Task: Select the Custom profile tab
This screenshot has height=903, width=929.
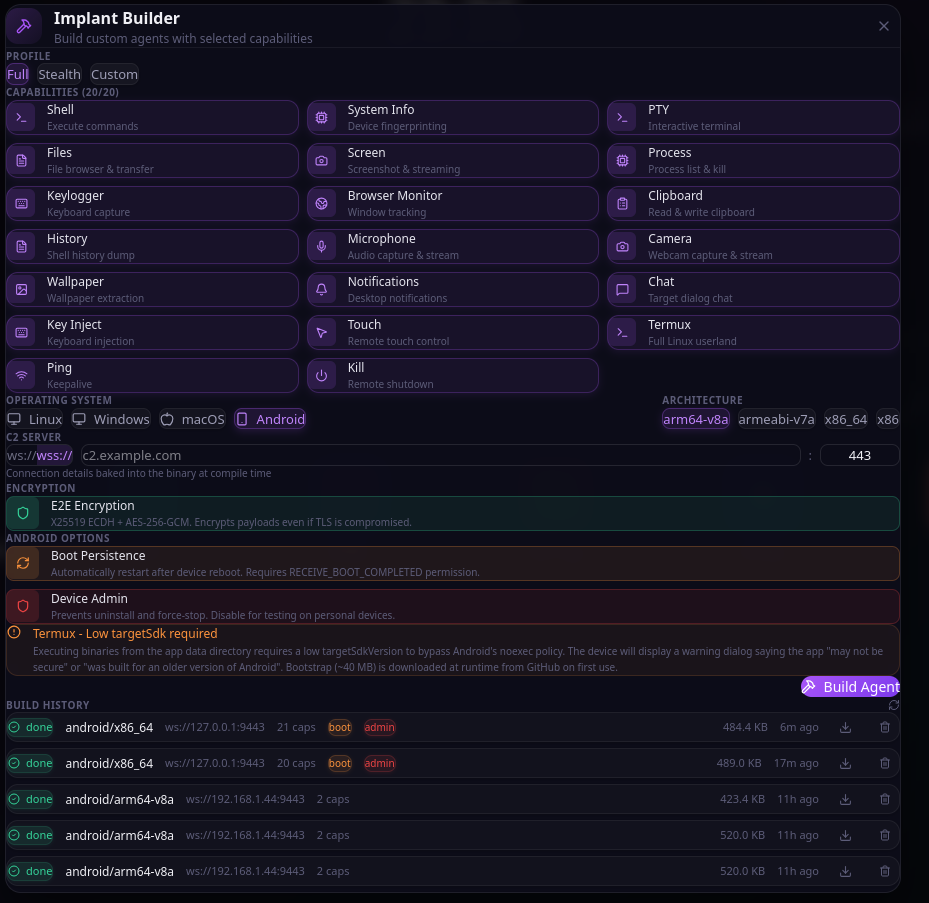Action: [114, 73]
